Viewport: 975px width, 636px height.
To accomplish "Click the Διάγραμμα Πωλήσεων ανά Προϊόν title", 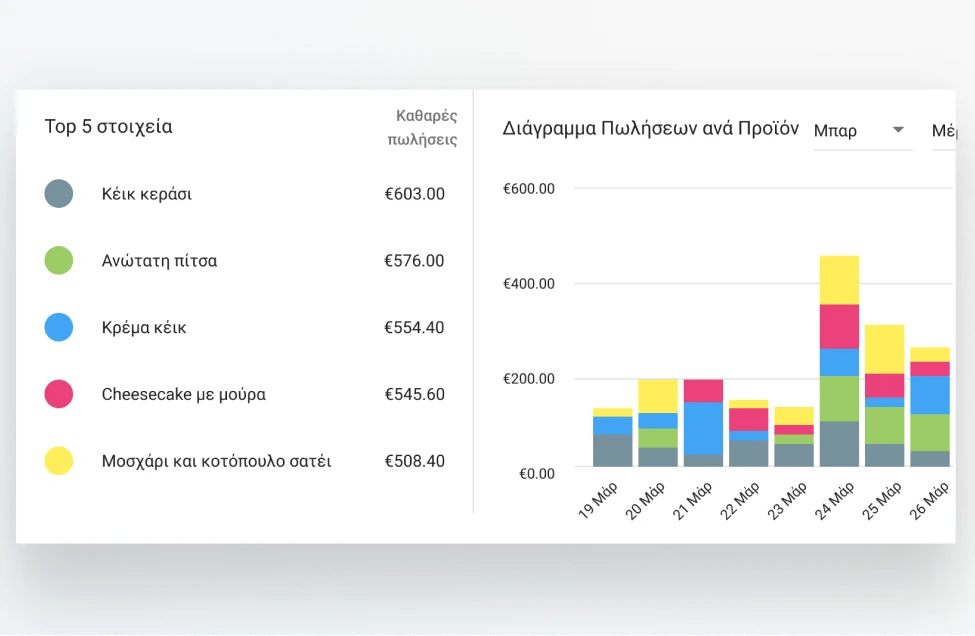I will point(651,128).
